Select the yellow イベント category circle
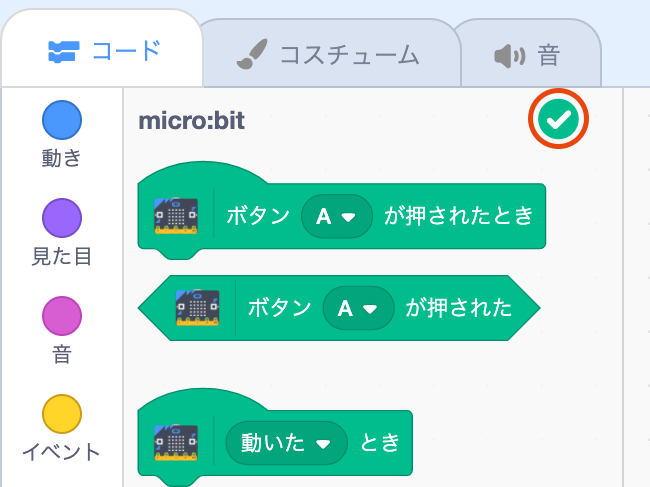The width and height of the screenshot is (650, 487). pyautogui.click(x=62, y=414)
